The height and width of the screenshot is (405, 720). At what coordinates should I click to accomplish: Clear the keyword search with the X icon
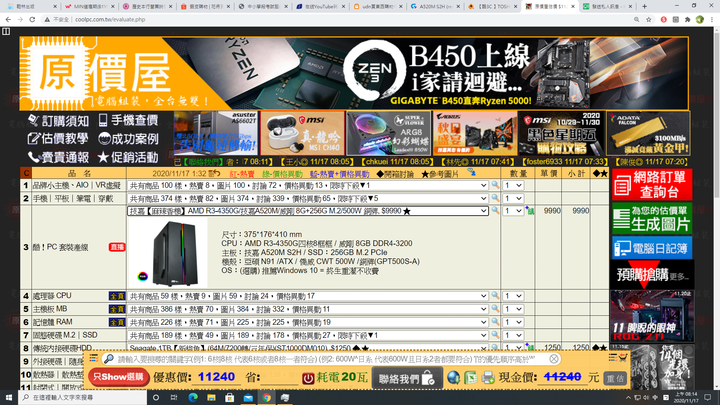point(554,359)
